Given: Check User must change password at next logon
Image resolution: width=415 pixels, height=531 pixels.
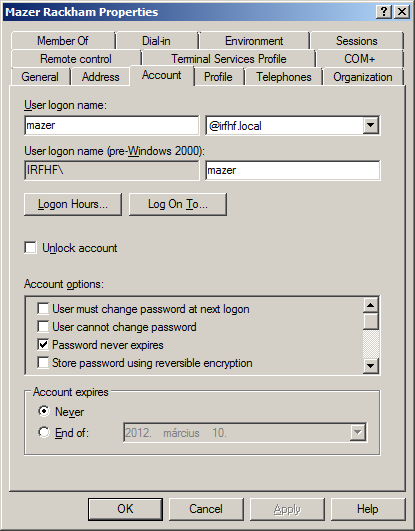Looking at the screenshot, I should pyautogui.click(x=43, y=309).
